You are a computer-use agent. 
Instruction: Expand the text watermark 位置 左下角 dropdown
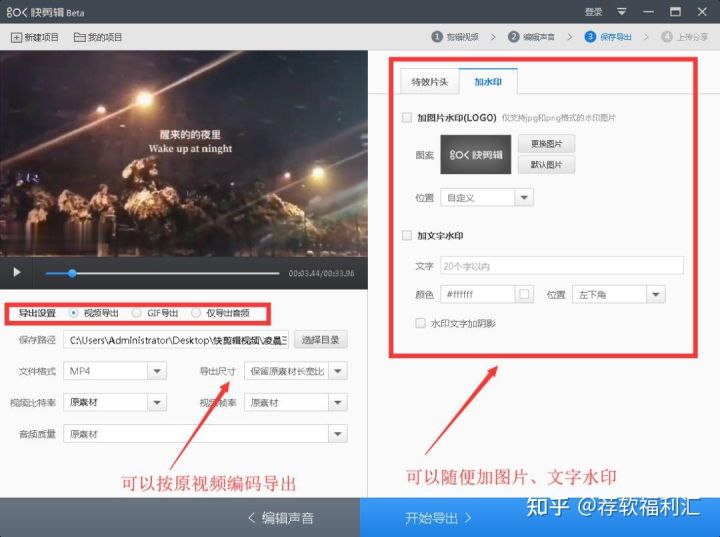click(656, 294)
